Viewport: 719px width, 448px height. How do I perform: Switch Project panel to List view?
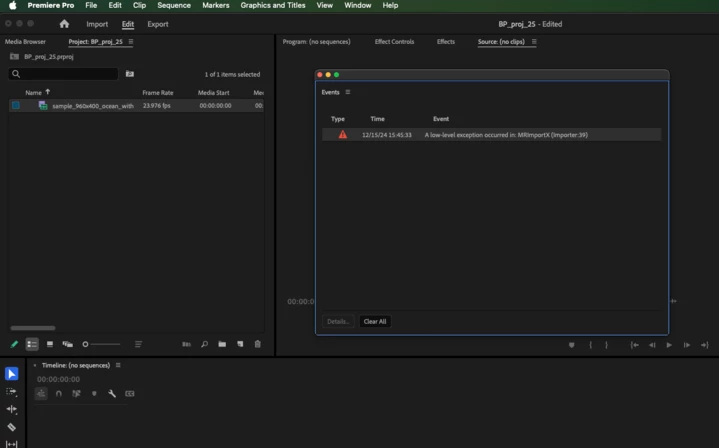click(x=32, y=344)
